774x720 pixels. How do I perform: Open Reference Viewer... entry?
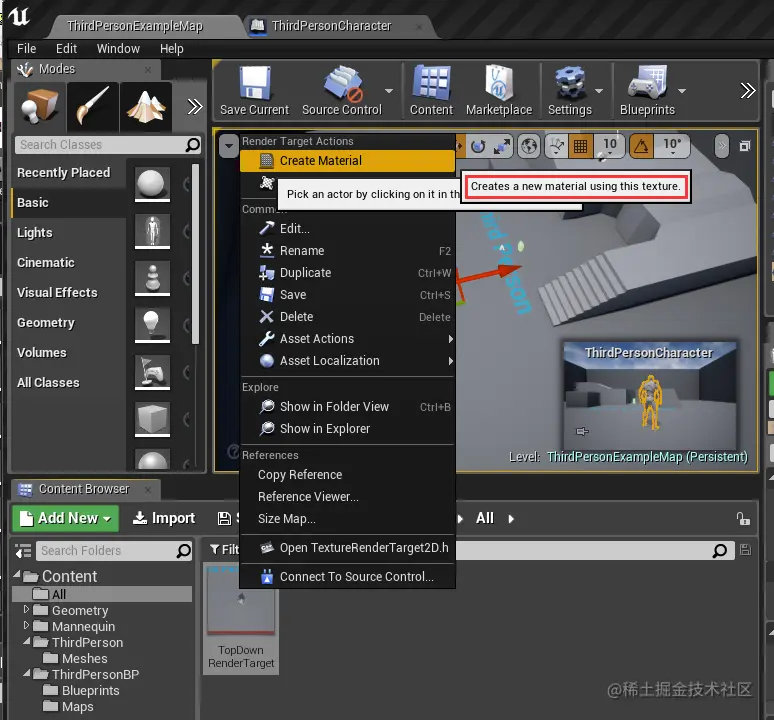(x=347, y=496)
